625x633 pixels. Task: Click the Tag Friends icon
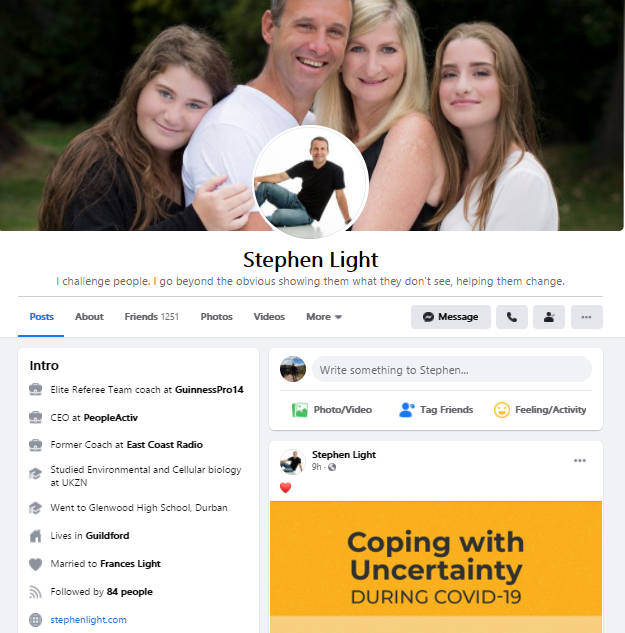click(x=407, y=410)
